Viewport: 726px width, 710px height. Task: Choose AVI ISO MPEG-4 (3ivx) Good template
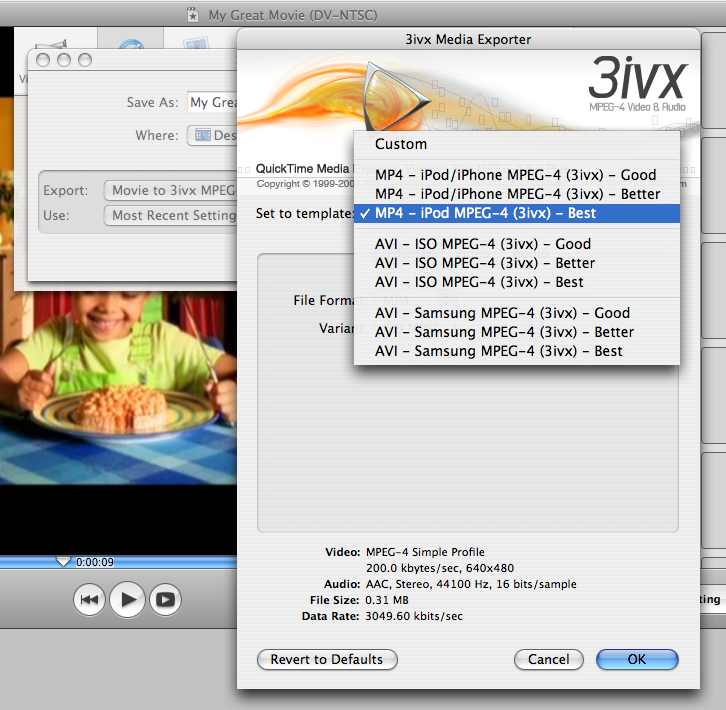point(517,244)
